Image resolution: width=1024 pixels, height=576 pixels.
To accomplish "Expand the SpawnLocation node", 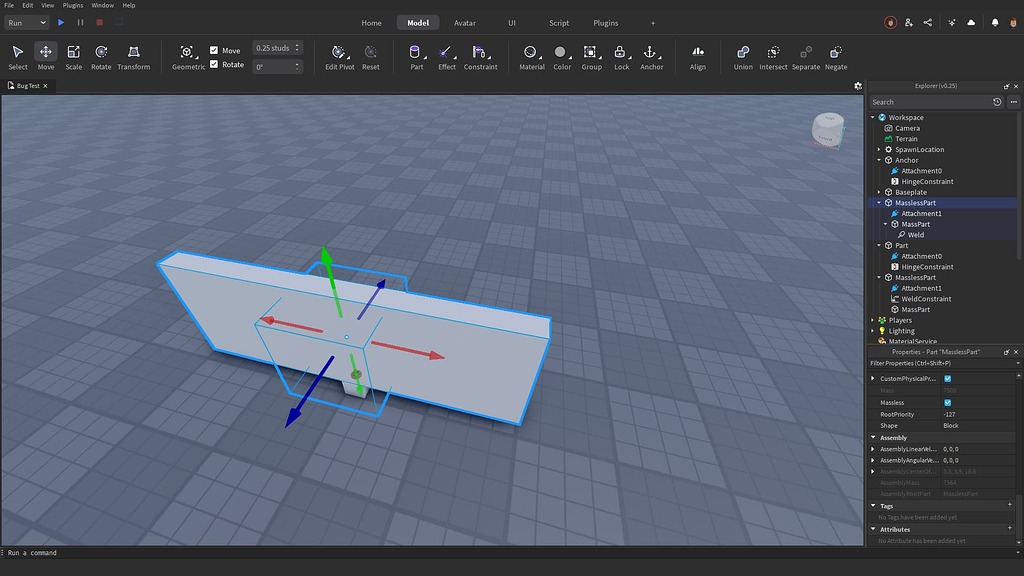I will [x=879, y=150].
